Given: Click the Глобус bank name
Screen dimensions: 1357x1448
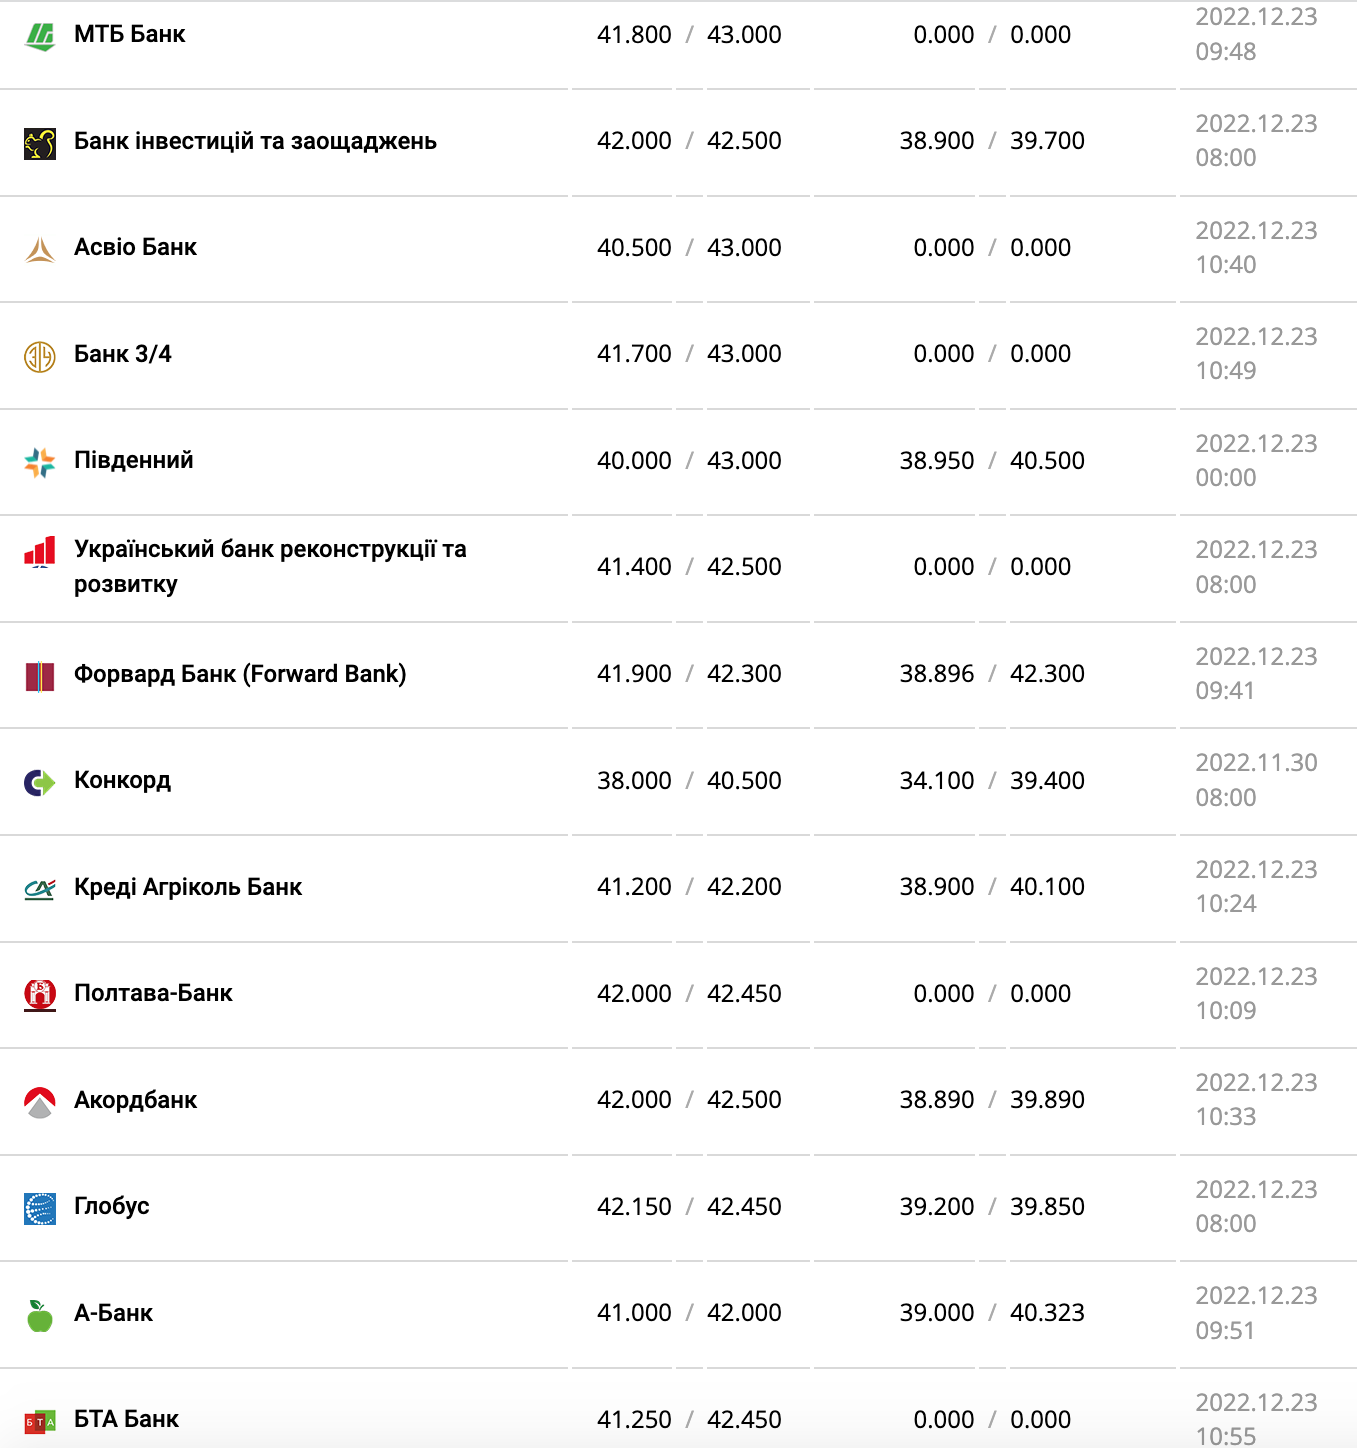Looking at the screenshot, I should [x=111, y=1206].
